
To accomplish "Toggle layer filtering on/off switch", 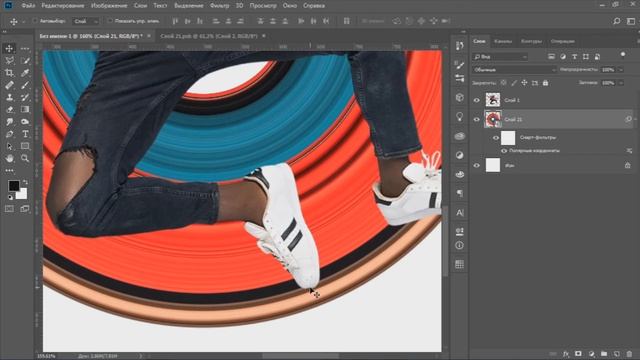I will [623, 55].
